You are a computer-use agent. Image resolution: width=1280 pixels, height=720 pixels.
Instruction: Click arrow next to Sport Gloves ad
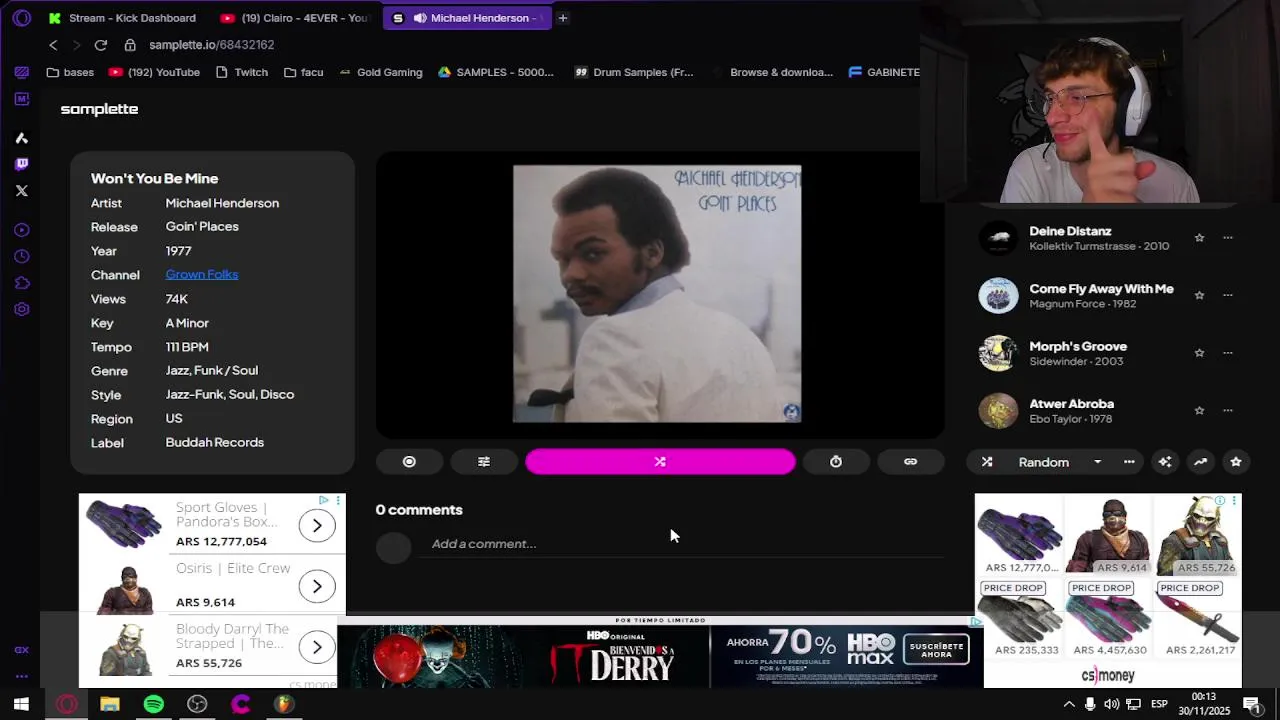[x=317, y=525]
